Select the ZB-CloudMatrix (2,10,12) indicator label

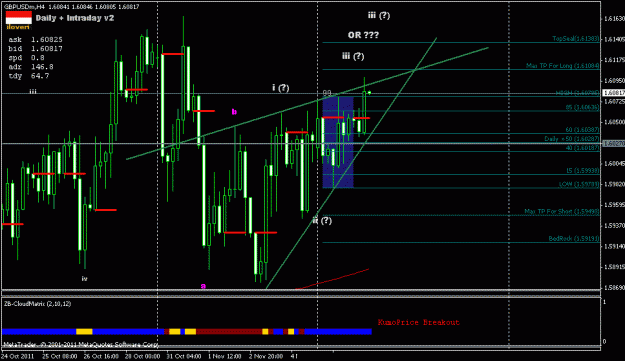(37, 304)
